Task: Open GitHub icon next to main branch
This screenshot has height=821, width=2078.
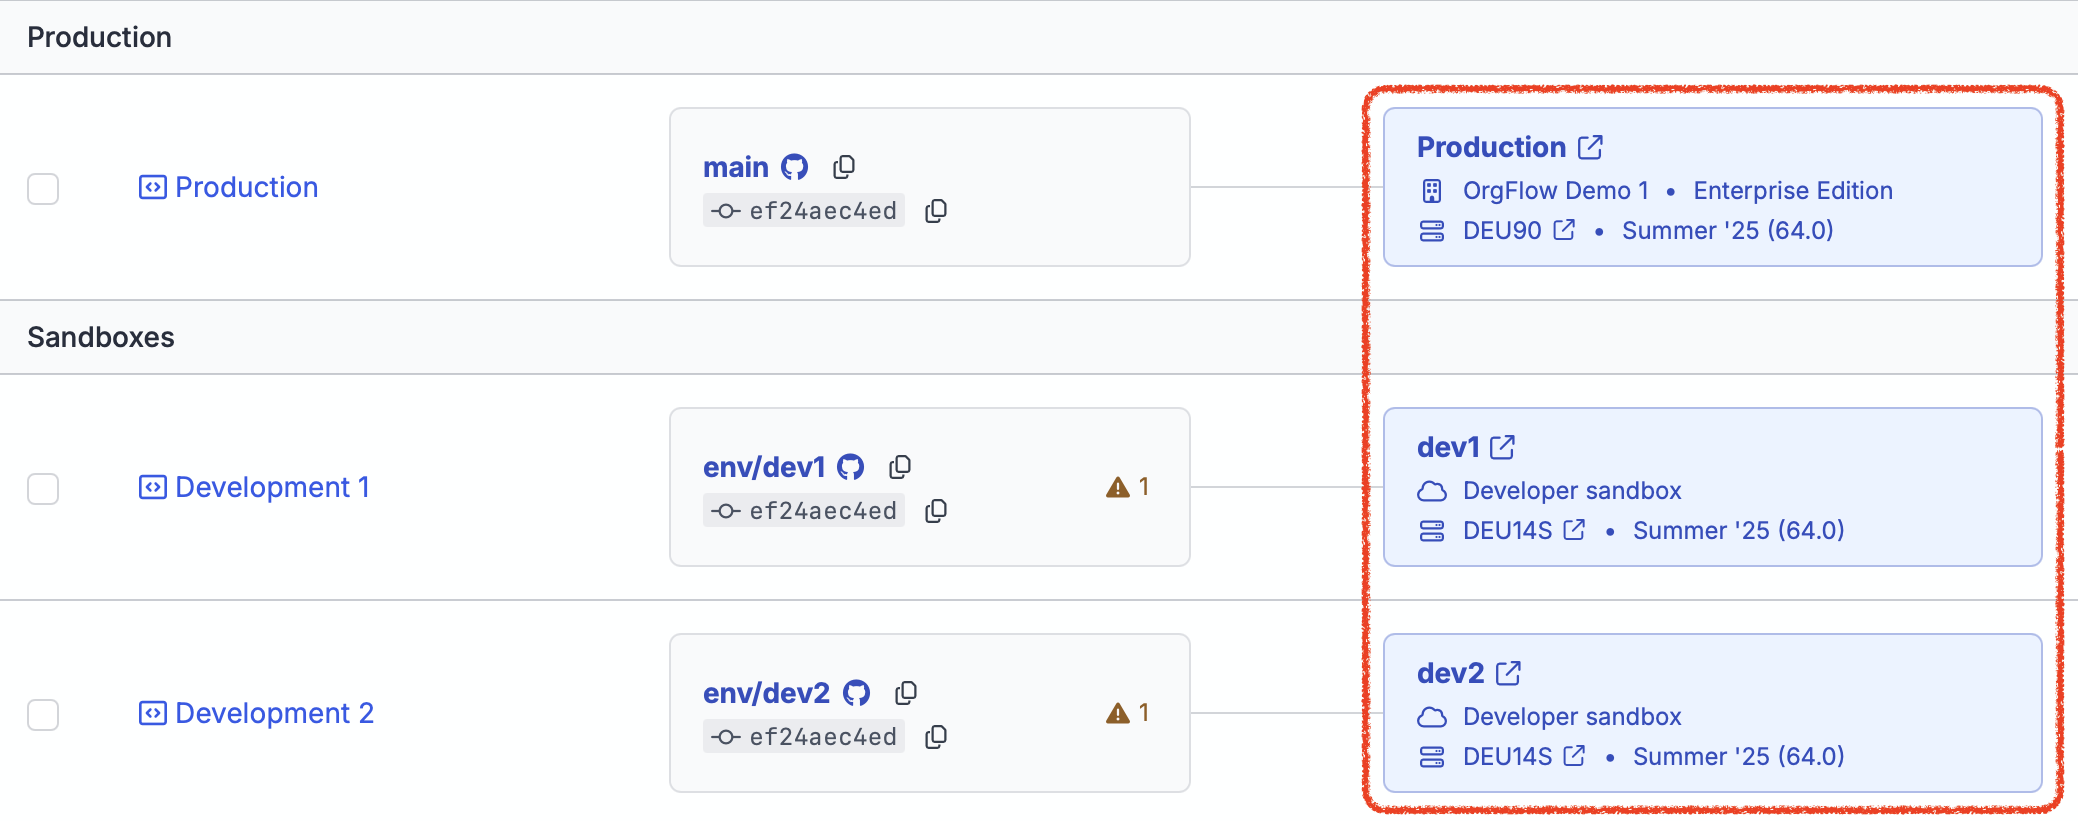Action: coord(794,167)
